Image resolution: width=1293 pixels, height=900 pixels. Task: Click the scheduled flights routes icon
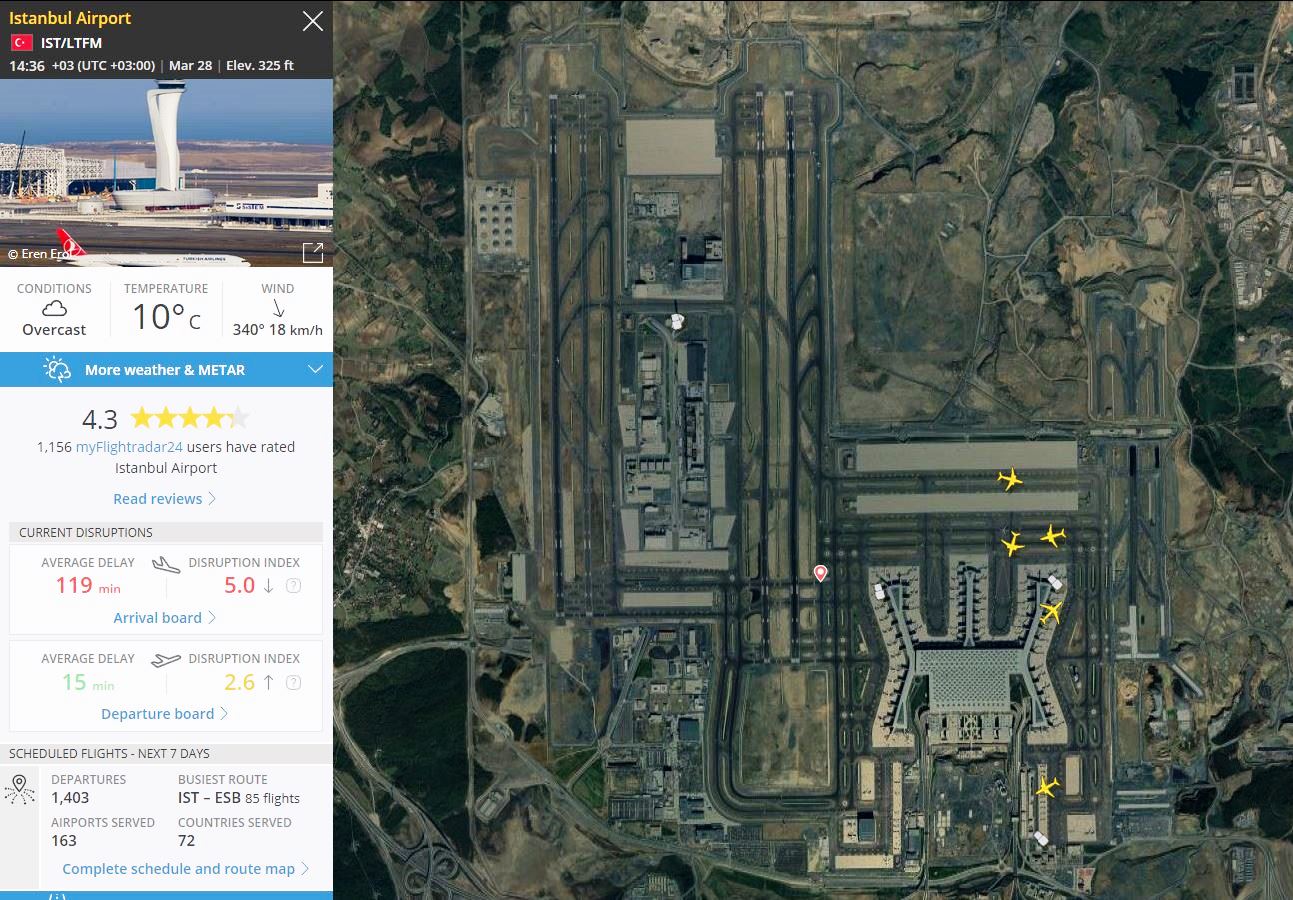pos(20,789)
